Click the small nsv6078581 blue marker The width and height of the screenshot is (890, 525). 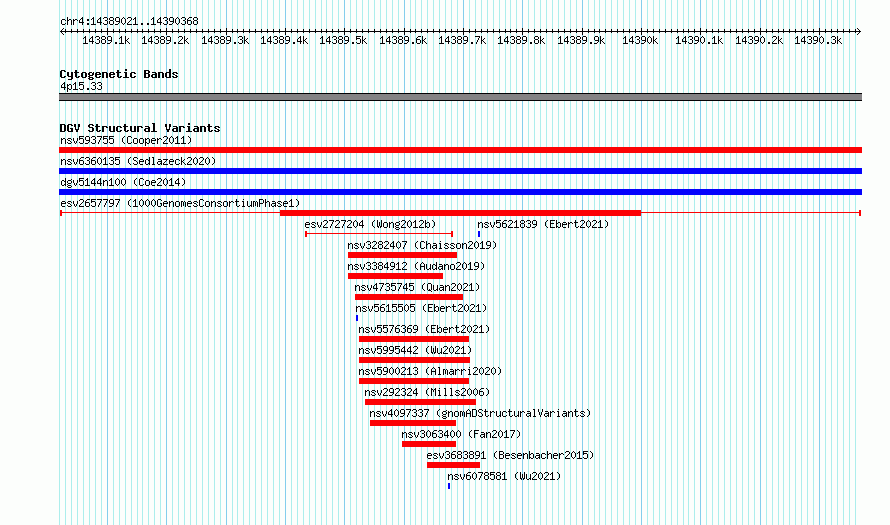click(449, 486)
